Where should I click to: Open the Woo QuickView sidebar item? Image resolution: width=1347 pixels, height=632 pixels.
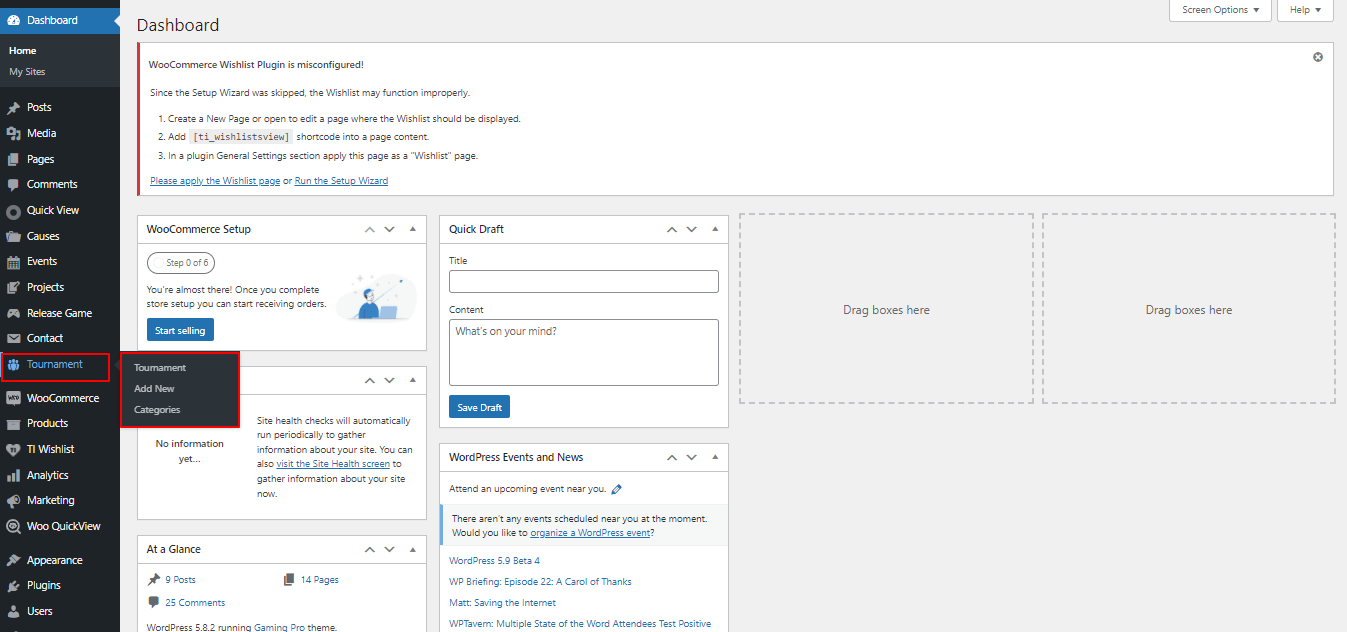(x=60, y=526)
